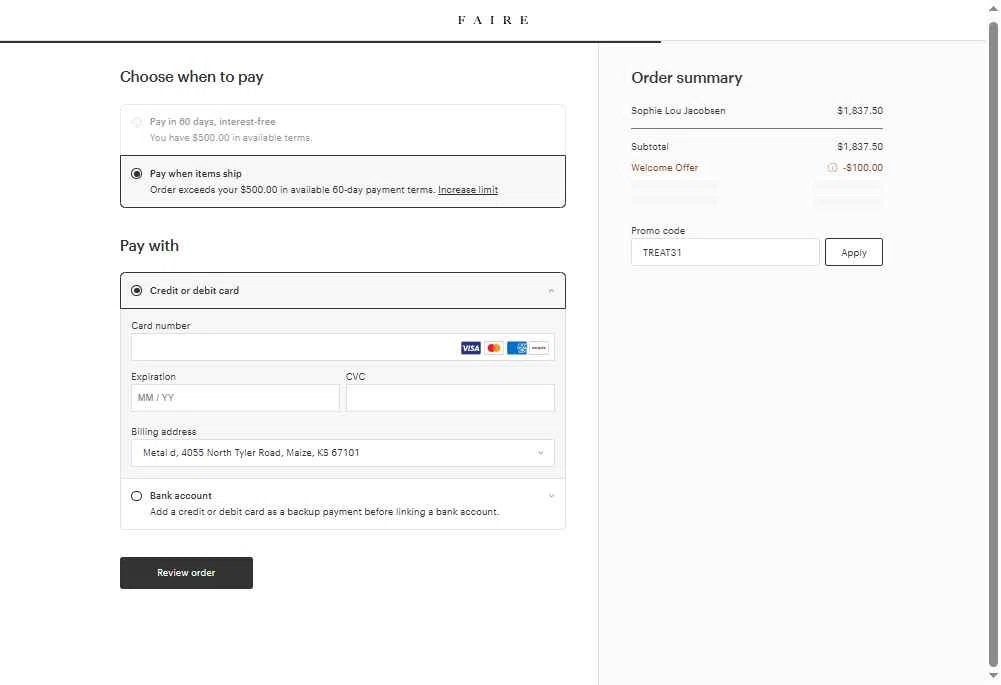Collapse the Credit or debit card section

tap(551, 291)
